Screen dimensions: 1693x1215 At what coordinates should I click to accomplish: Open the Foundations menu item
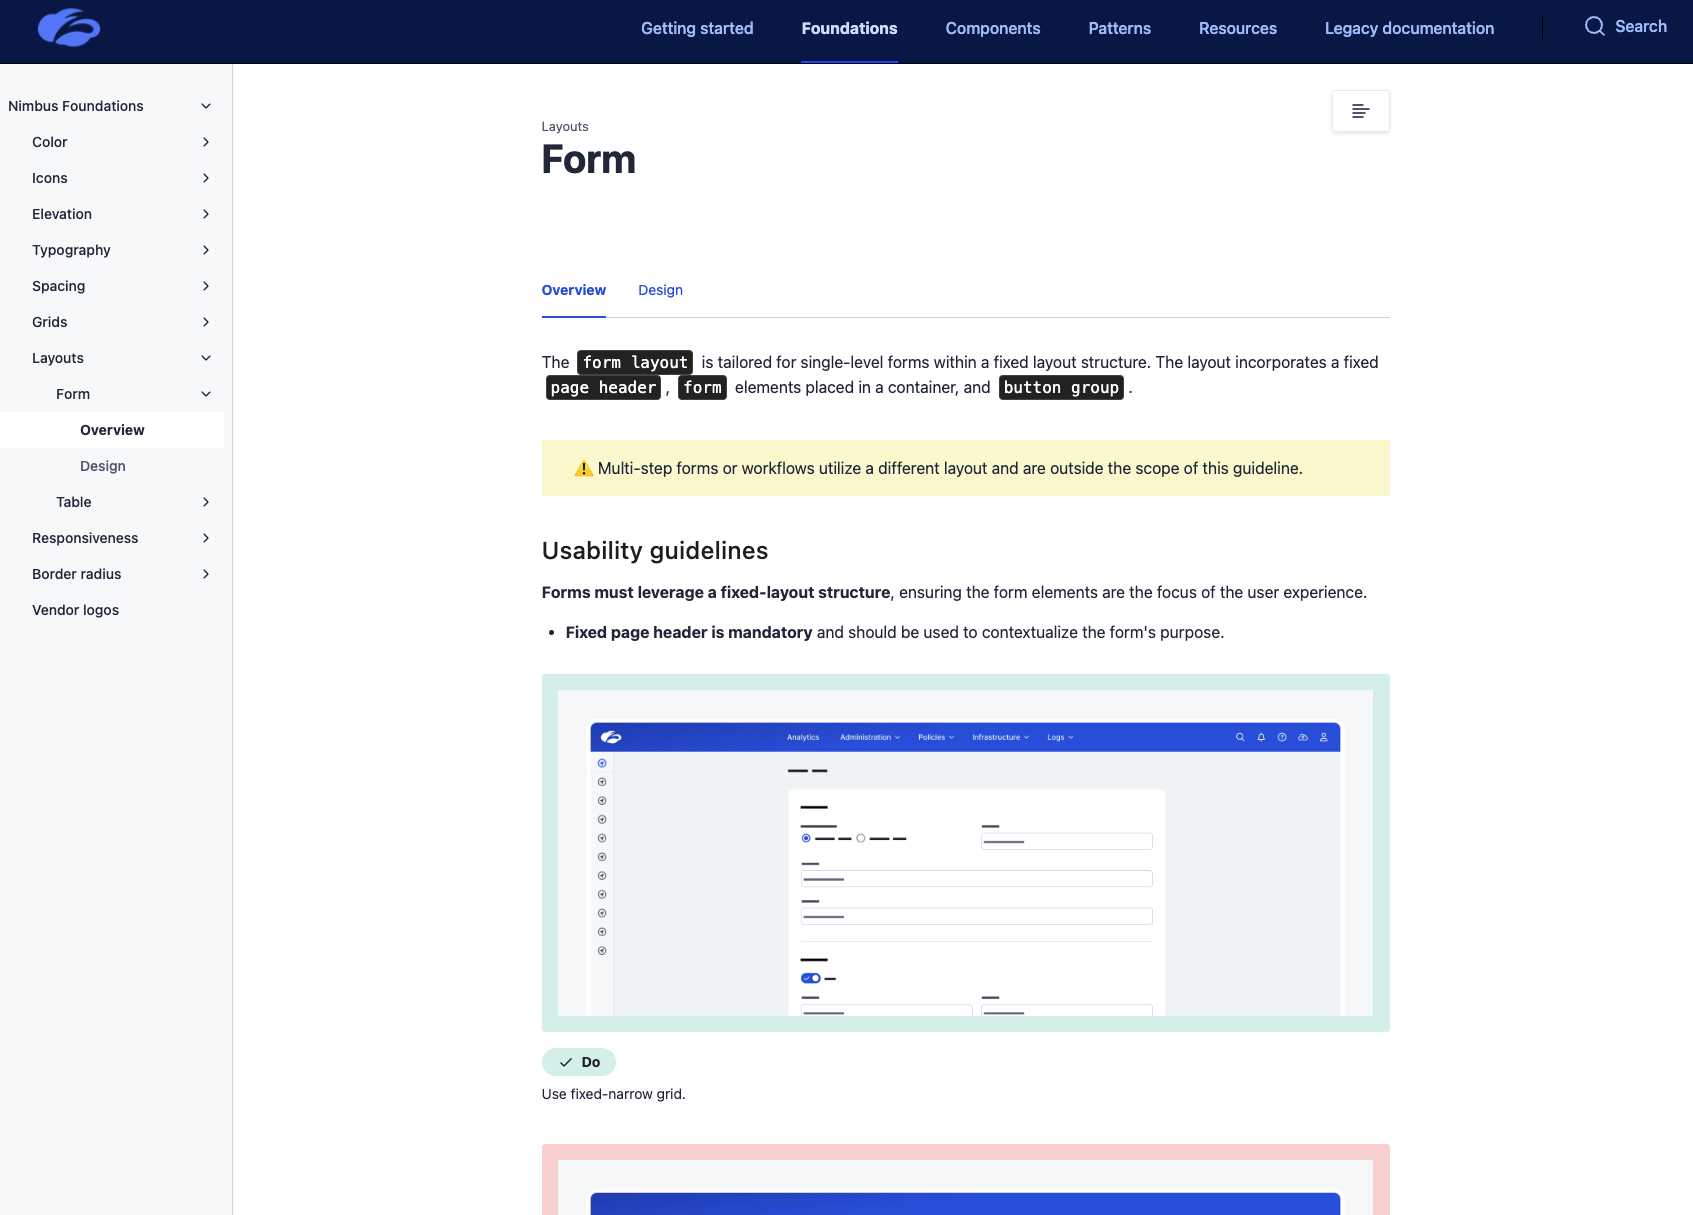849,28
